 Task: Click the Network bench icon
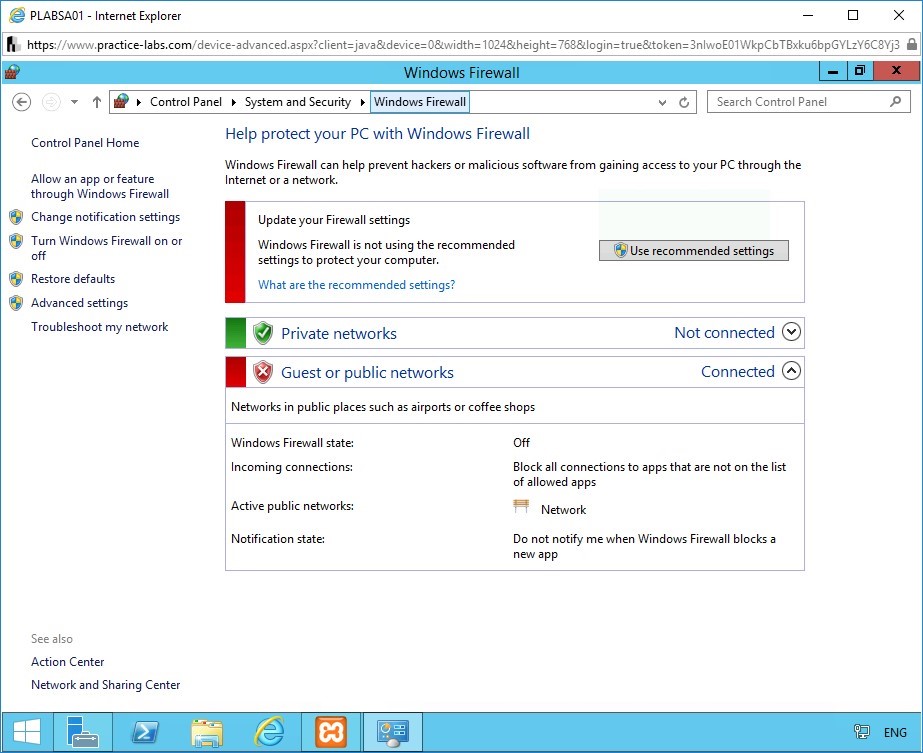pyautogui.click(x=521, y=506)
